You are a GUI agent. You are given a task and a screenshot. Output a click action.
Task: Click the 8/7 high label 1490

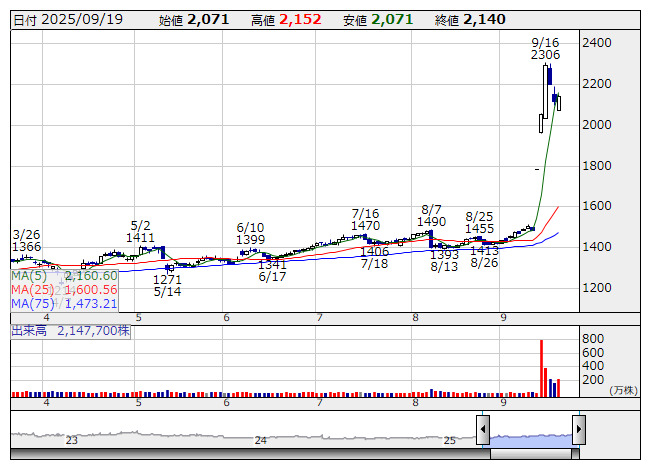[431, 221]
